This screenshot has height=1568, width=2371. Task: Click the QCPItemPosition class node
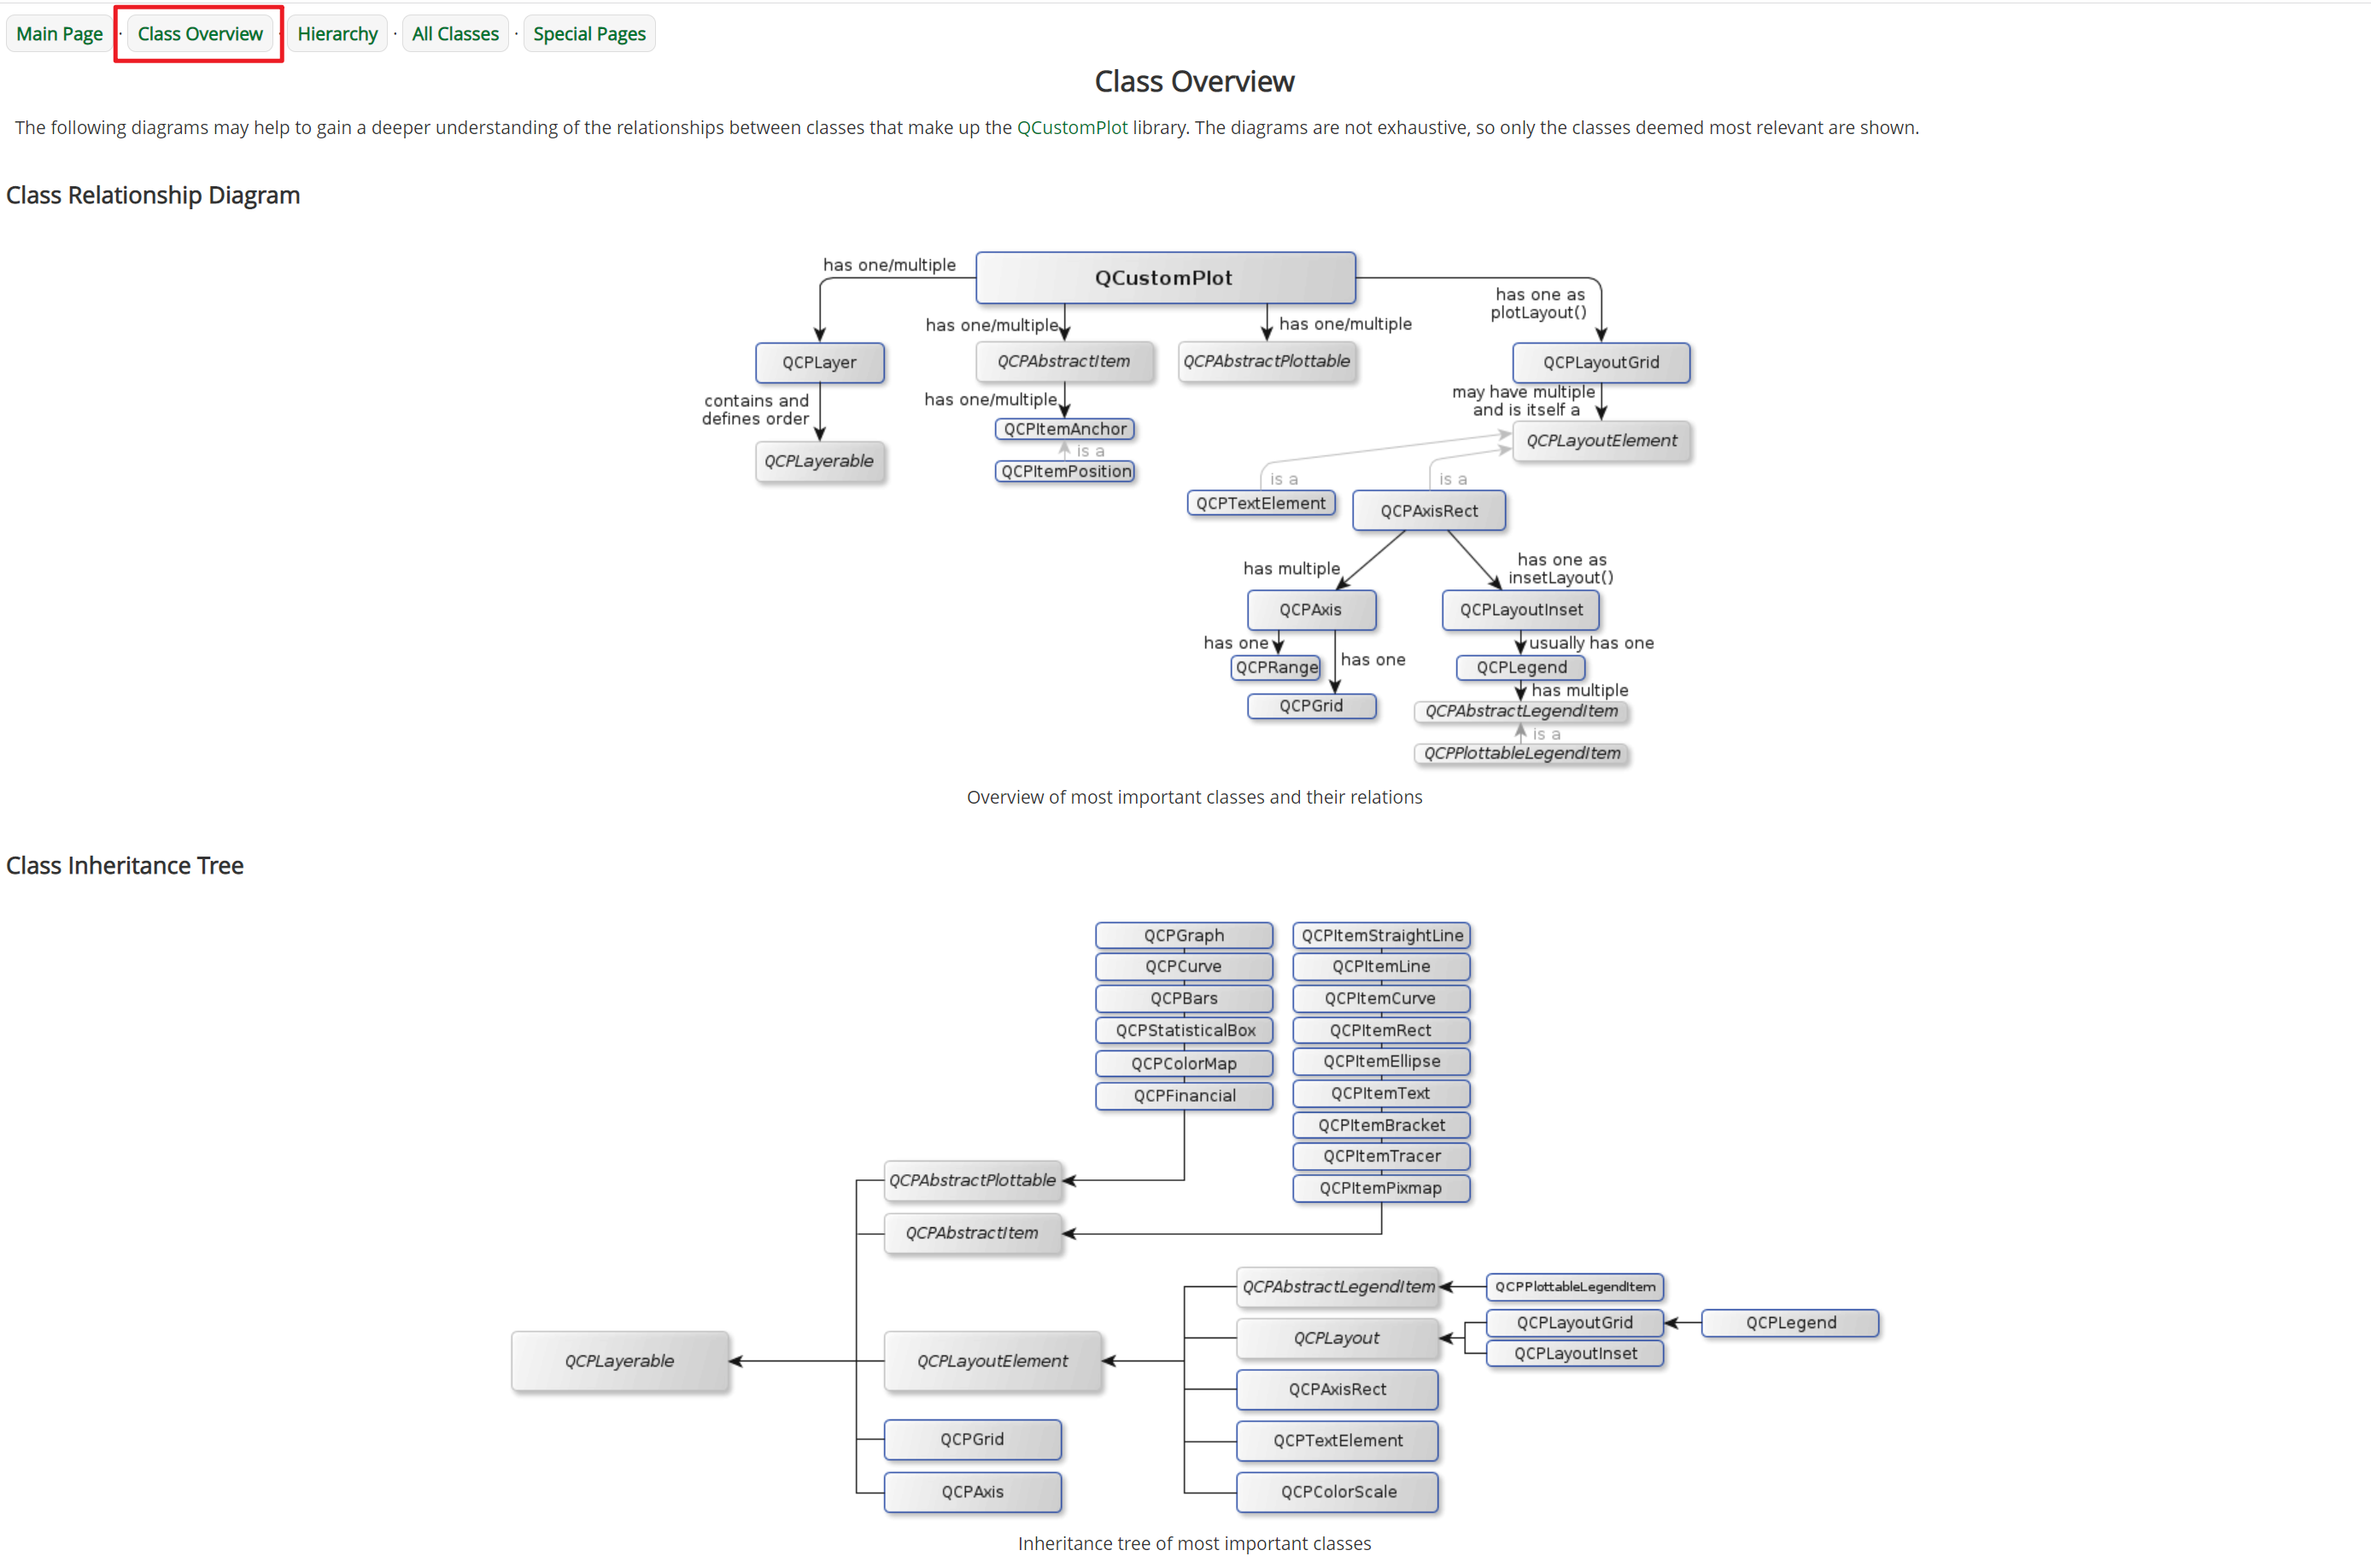coord(1065,471)
